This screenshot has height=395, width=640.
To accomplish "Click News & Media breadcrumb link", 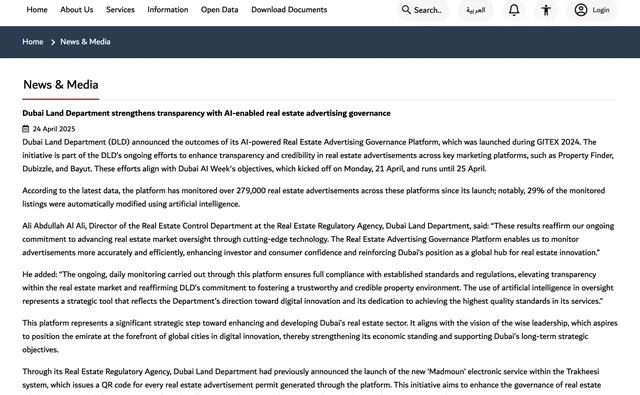I will [x=85, y=42].
